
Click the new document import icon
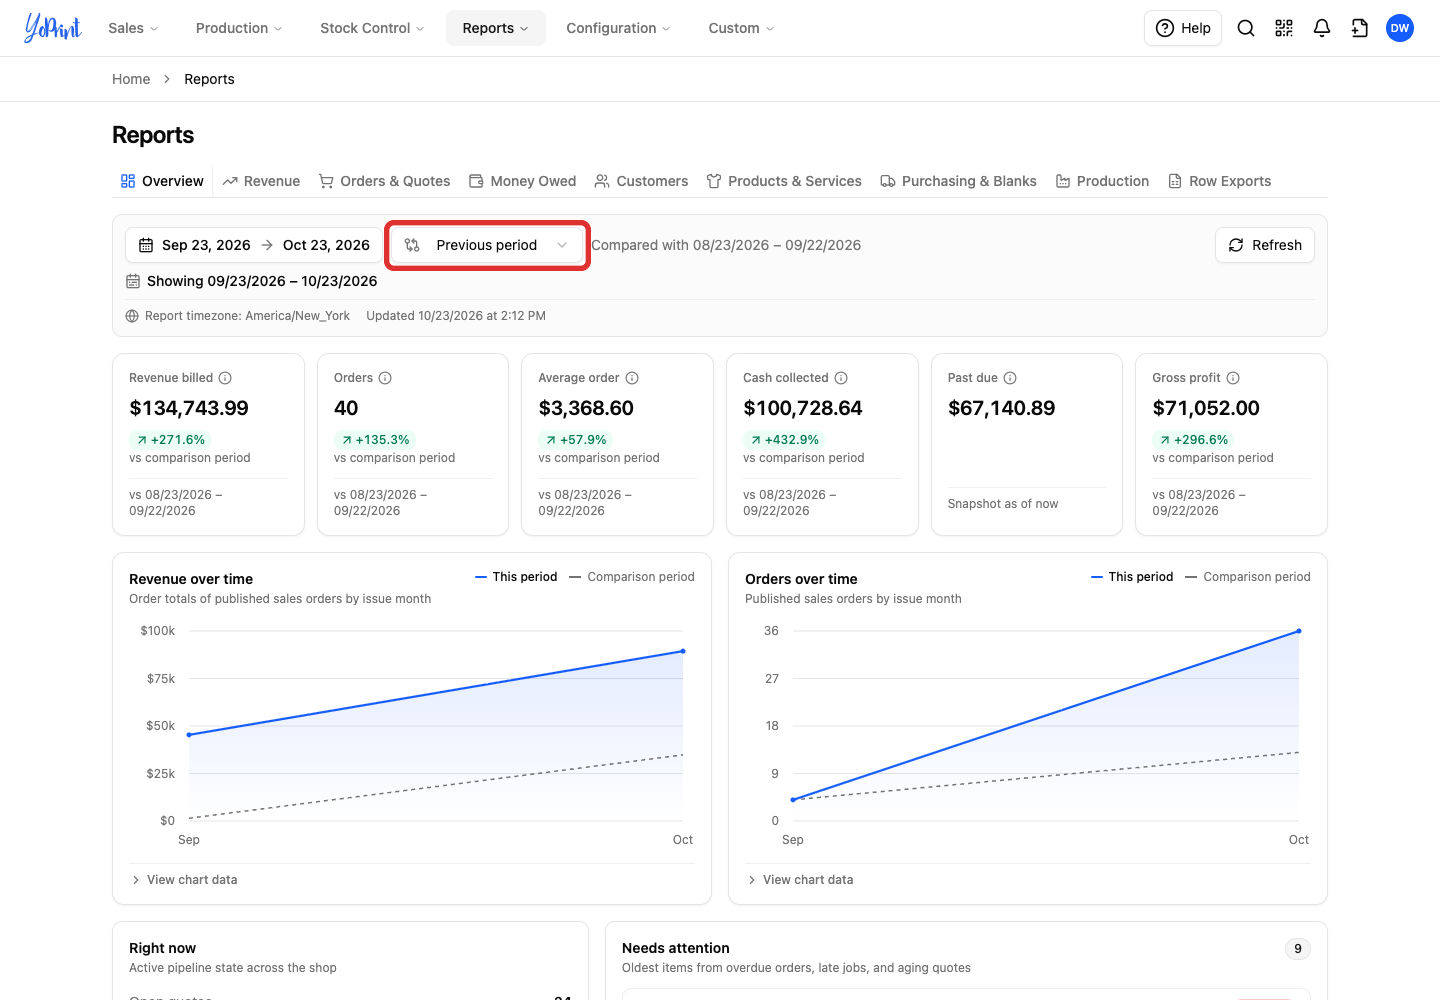pyautogui.click(x=1360, y=28)
